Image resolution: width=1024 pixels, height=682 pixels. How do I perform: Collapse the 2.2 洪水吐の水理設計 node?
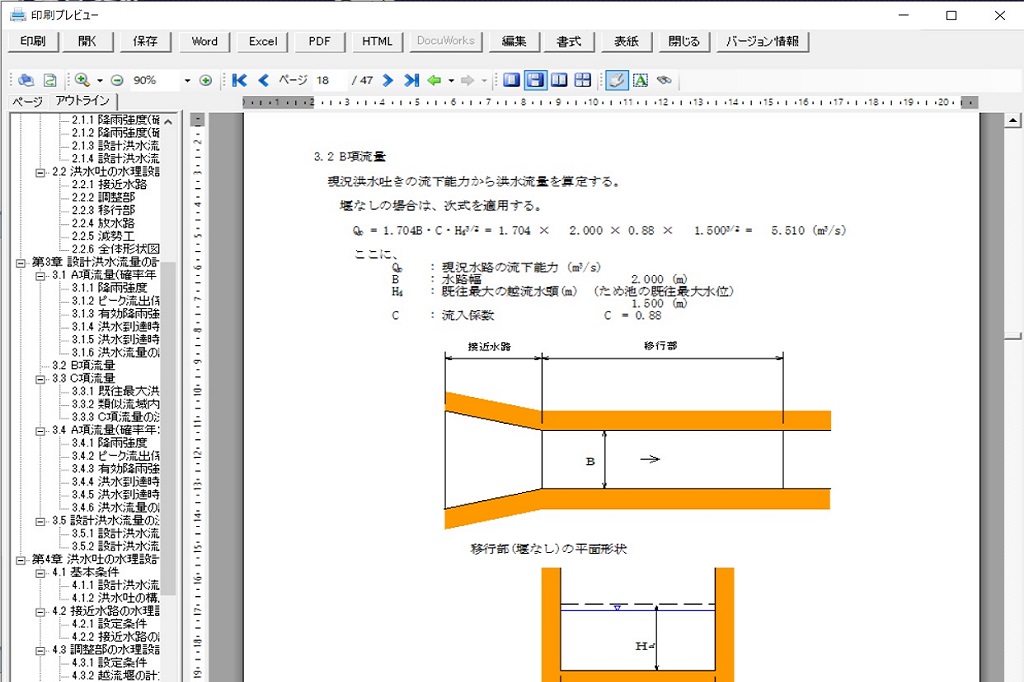pos(40,172)
